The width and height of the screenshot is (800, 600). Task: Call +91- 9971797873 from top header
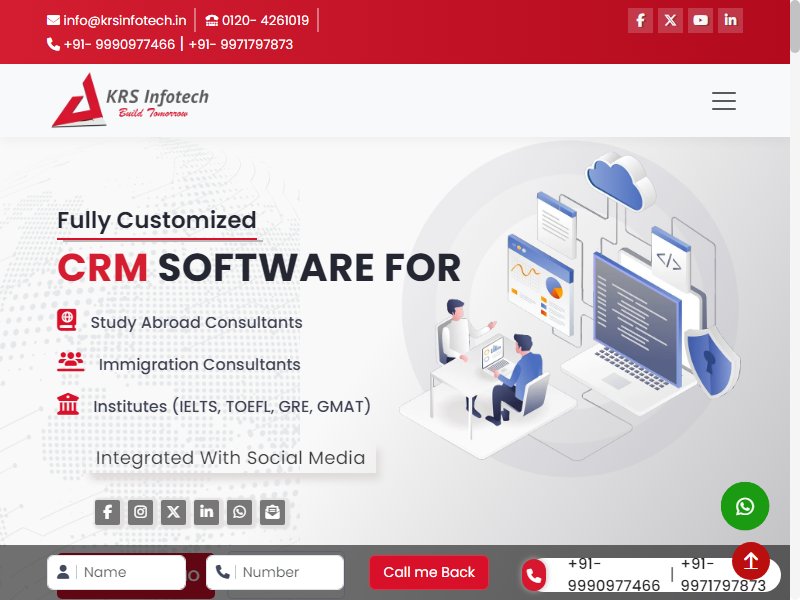(x=241, y=44)
